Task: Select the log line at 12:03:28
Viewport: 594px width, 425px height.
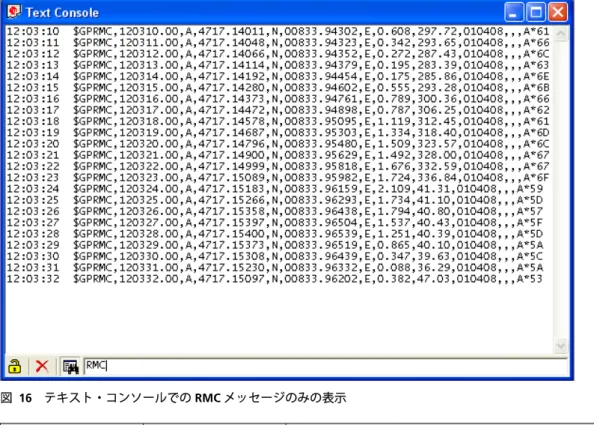Action: 275,234
